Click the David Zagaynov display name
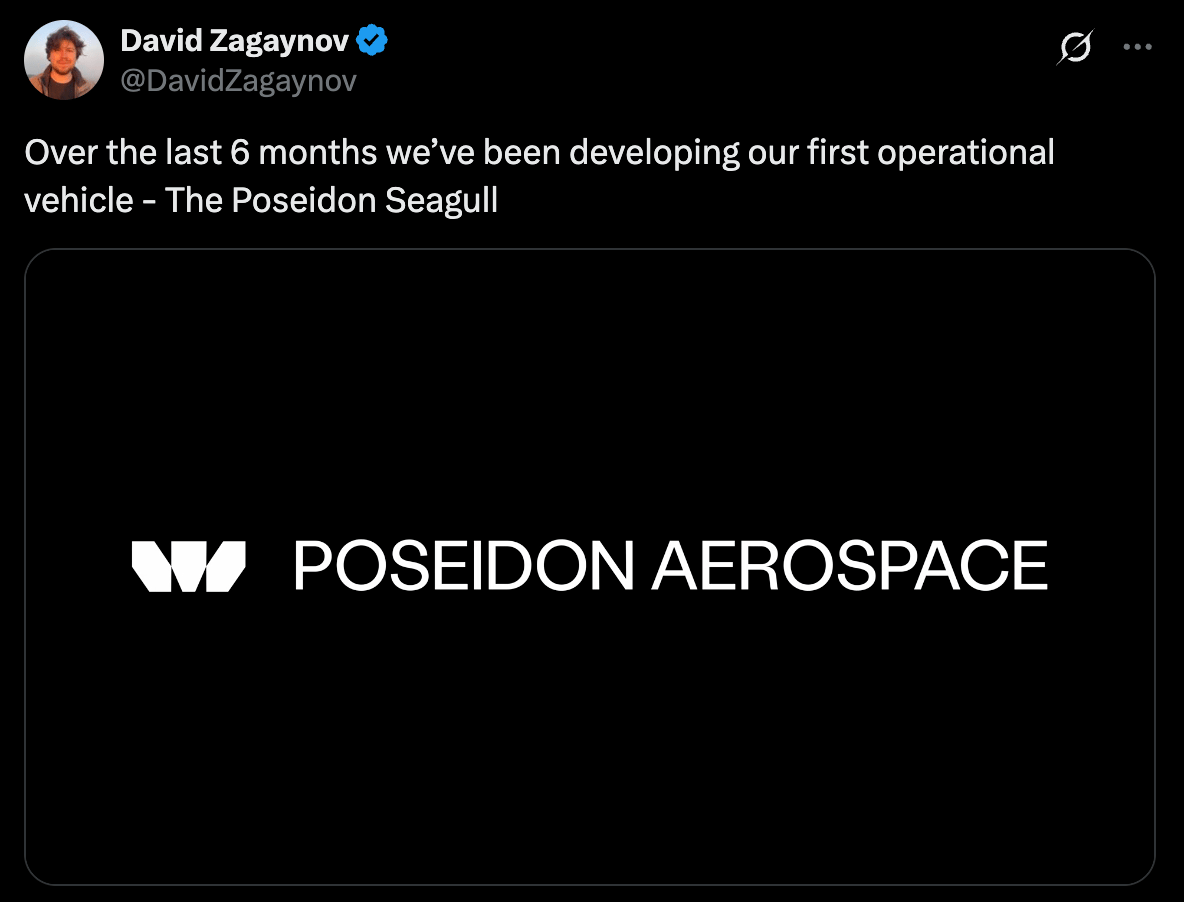The image size is (1184, 902). click(x=234, y=41)
